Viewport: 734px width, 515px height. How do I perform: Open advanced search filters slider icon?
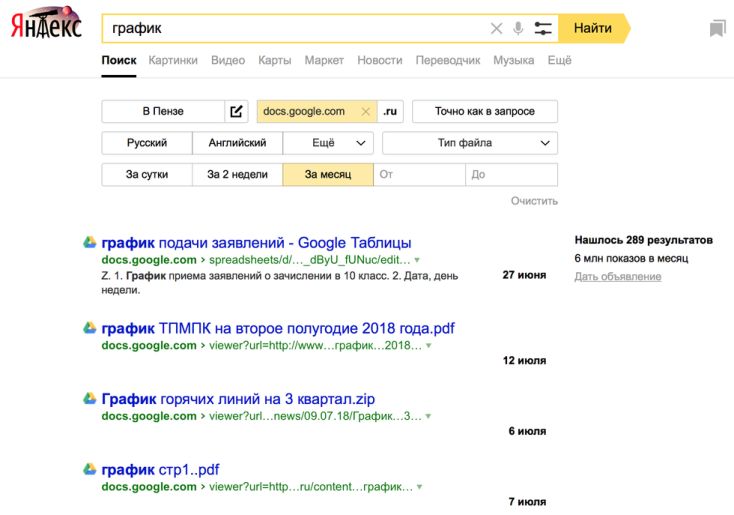[543, 29]
